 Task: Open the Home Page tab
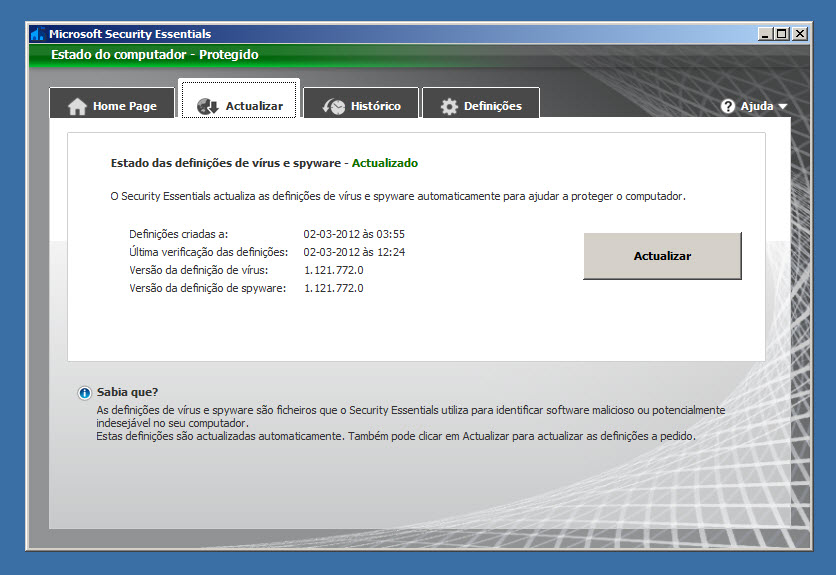(112, 104)
